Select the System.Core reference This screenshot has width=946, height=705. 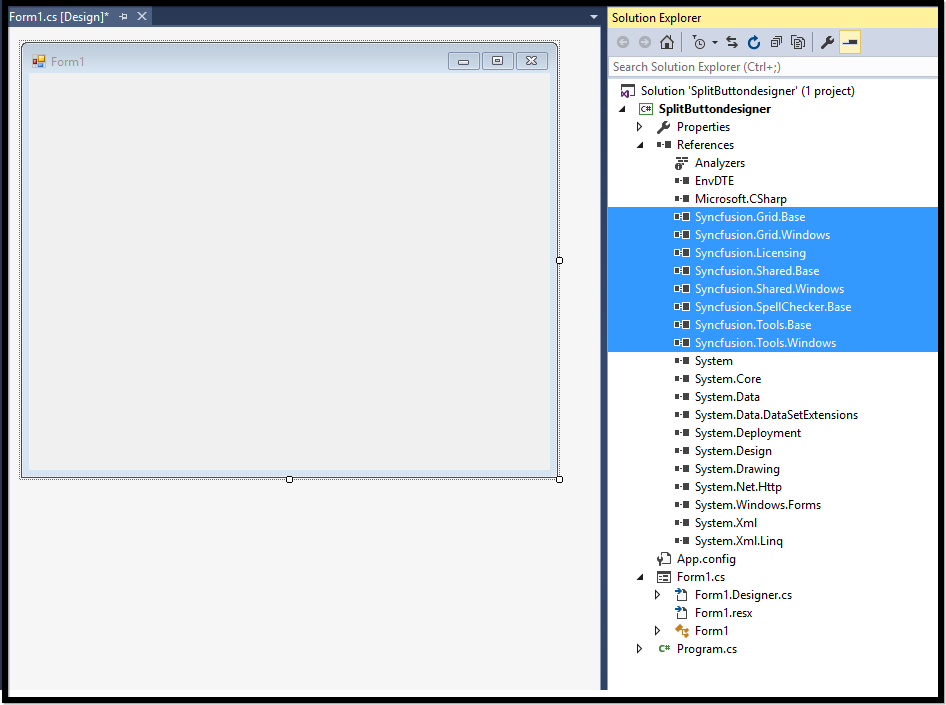click(728, 379)
